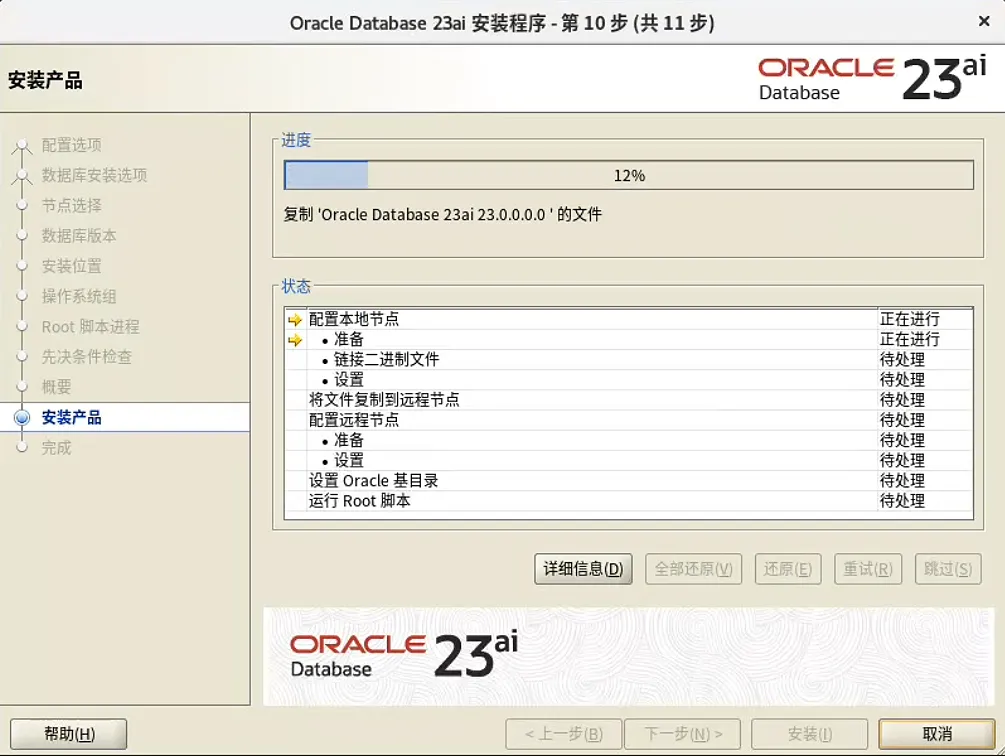Screen dimensions: 1005x756
Task: Click the 12% progress bar
Action: coord(628,172)
